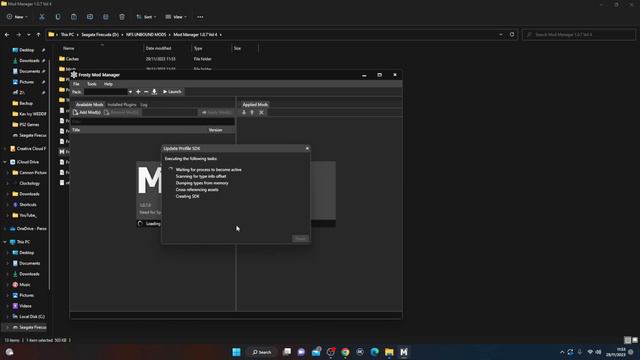Image resolution: width=640 pixels, height=360 pixels.
Task: Move applied mod up arrow icon
Action: click(x=252, y=112)
